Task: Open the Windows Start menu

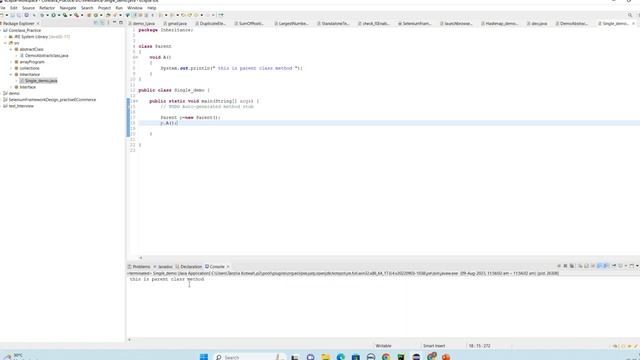Action: pos(204,357)
